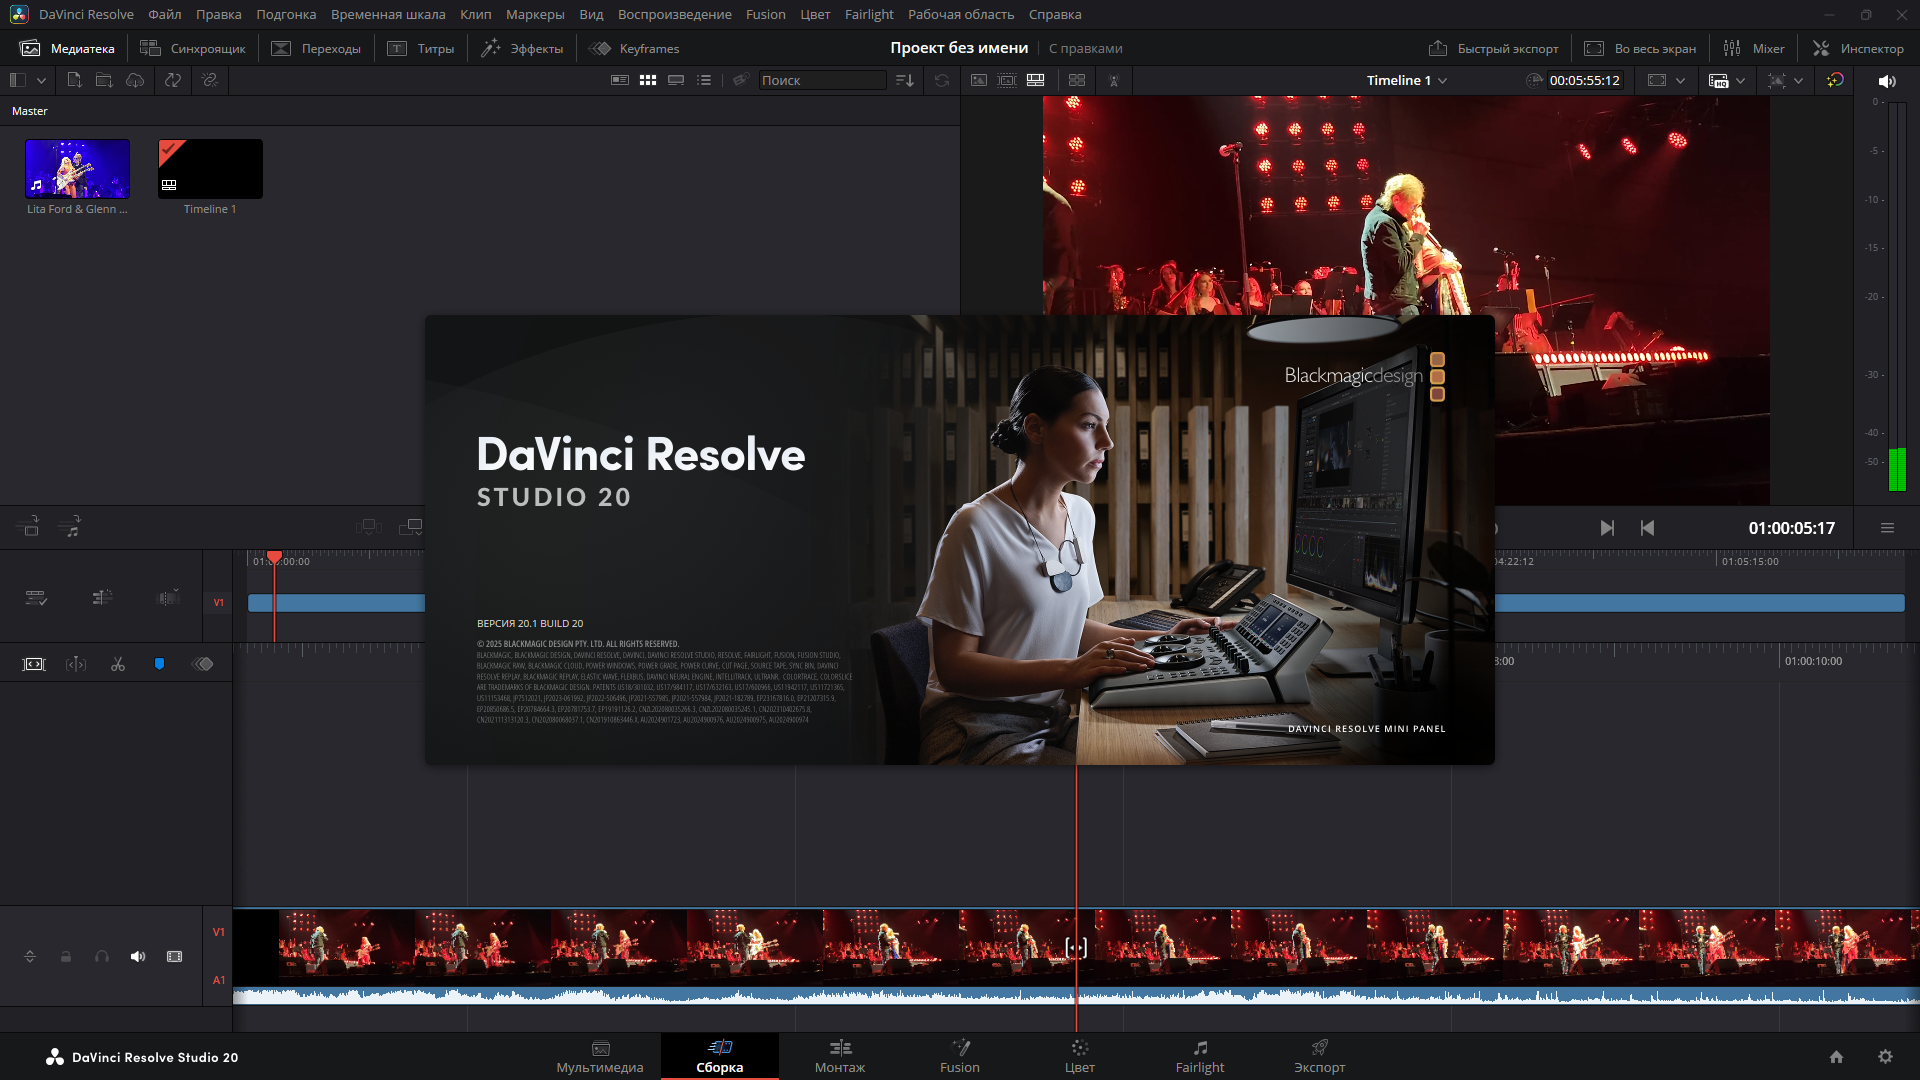Open the Синхроящик sync bin
The width and height of the screenshot is (1920, 1080).
192,48
